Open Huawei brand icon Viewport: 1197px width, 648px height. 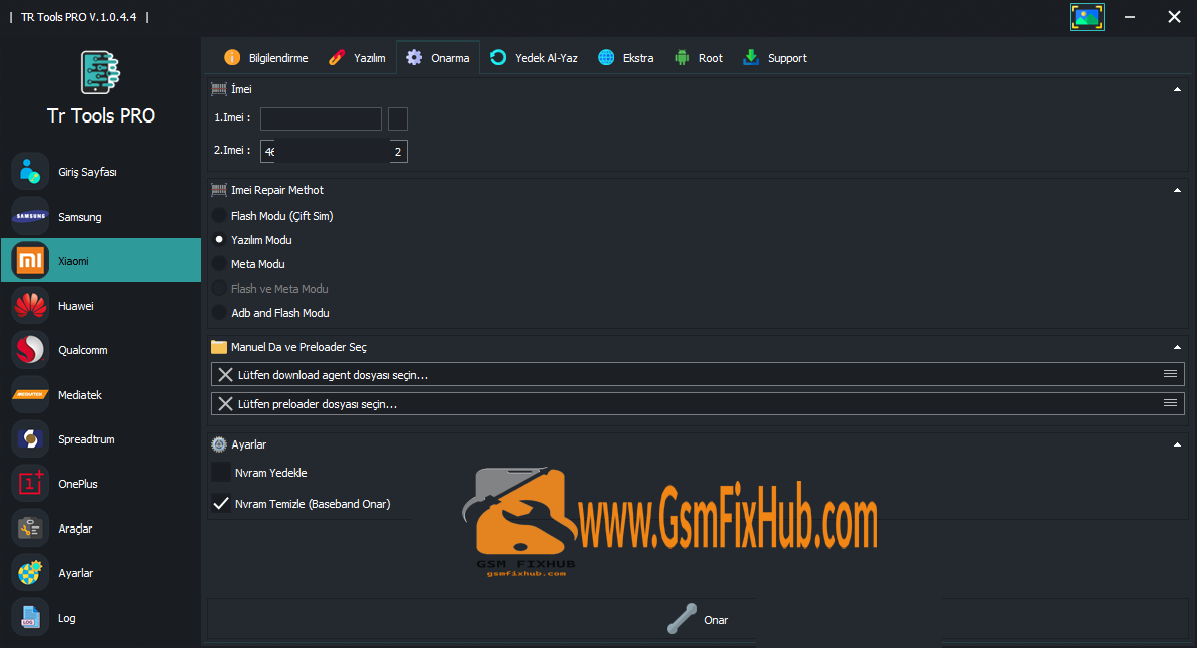[30, 305]
